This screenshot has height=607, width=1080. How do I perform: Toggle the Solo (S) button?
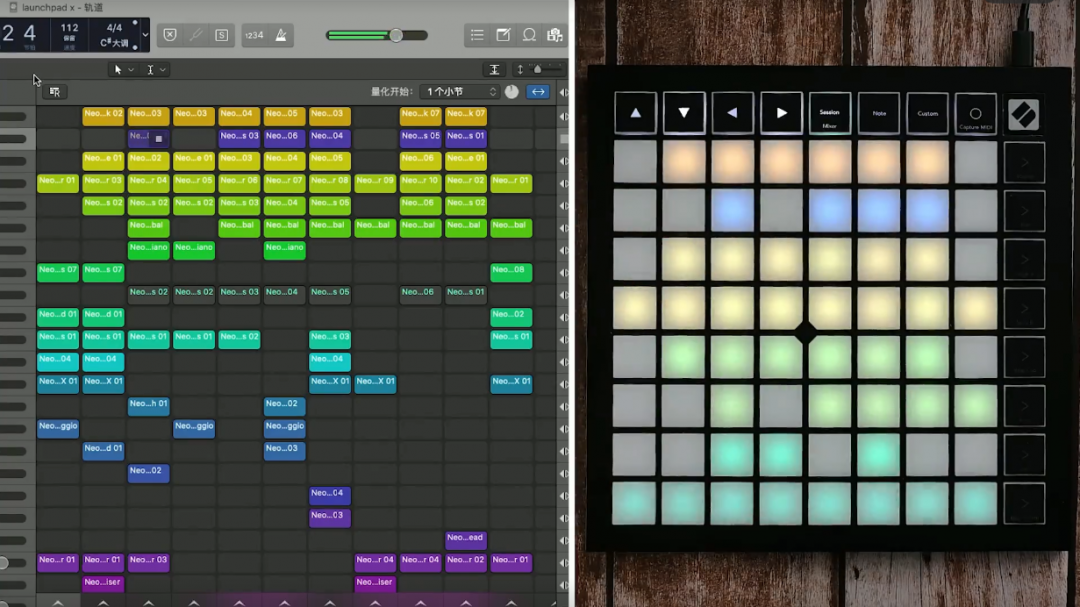[221, 35]
